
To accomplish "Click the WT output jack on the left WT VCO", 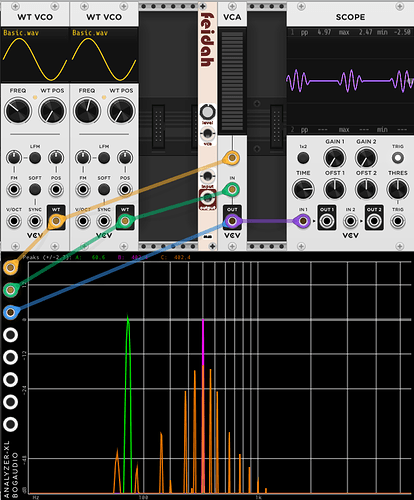I will 56,221.
